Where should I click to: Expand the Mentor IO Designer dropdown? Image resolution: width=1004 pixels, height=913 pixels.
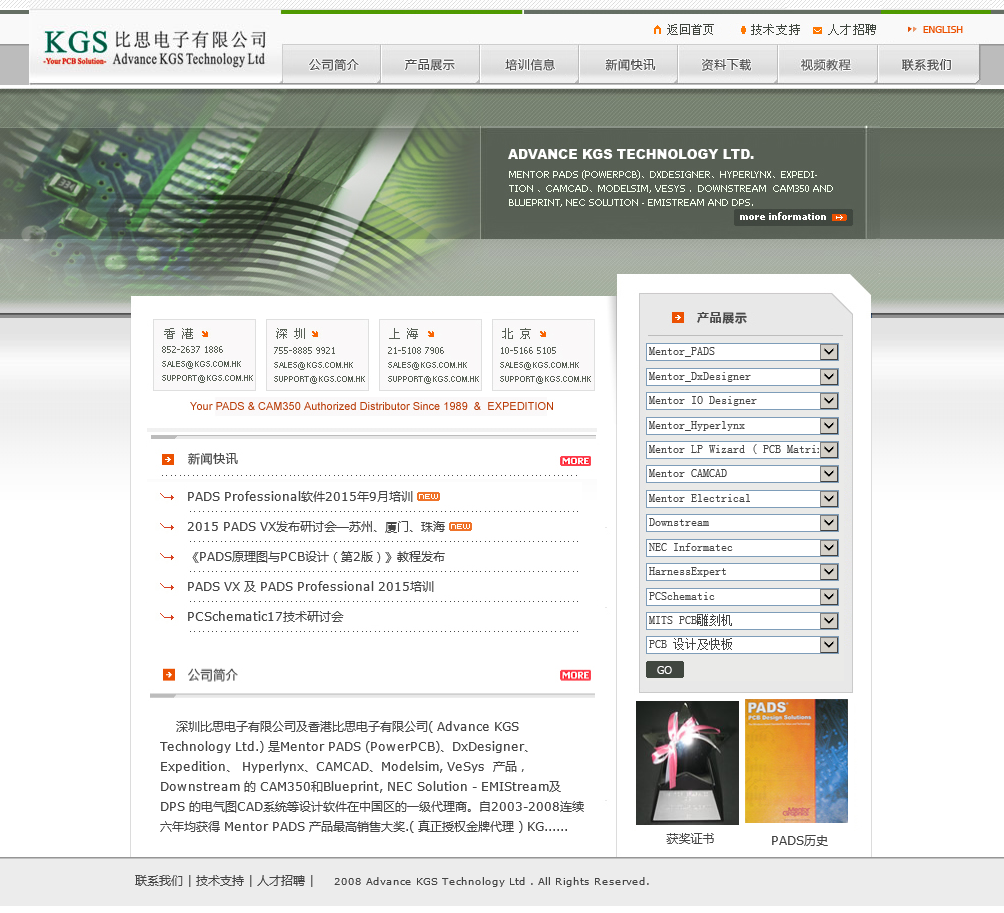742,401
